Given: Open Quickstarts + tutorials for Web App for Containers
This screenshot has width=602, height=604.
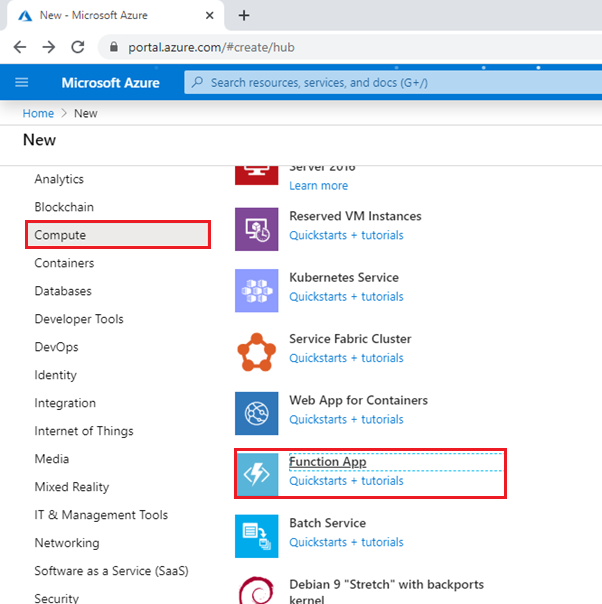Looking at the screenshot, I should point(346,419).
